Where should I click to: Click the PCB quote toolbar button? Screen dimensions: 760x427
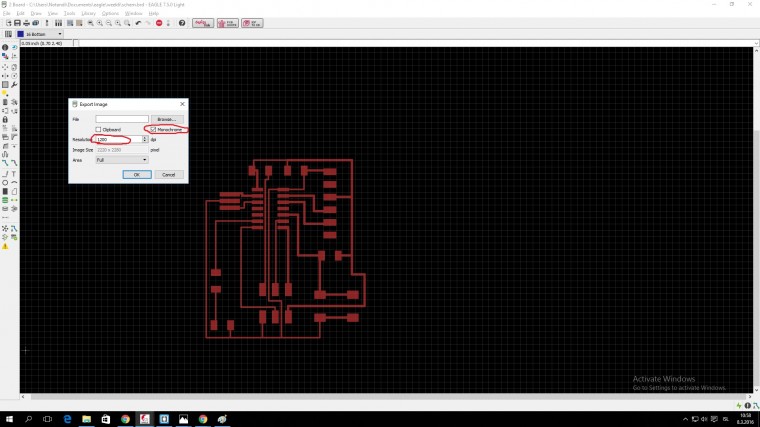tap(227, 23)
